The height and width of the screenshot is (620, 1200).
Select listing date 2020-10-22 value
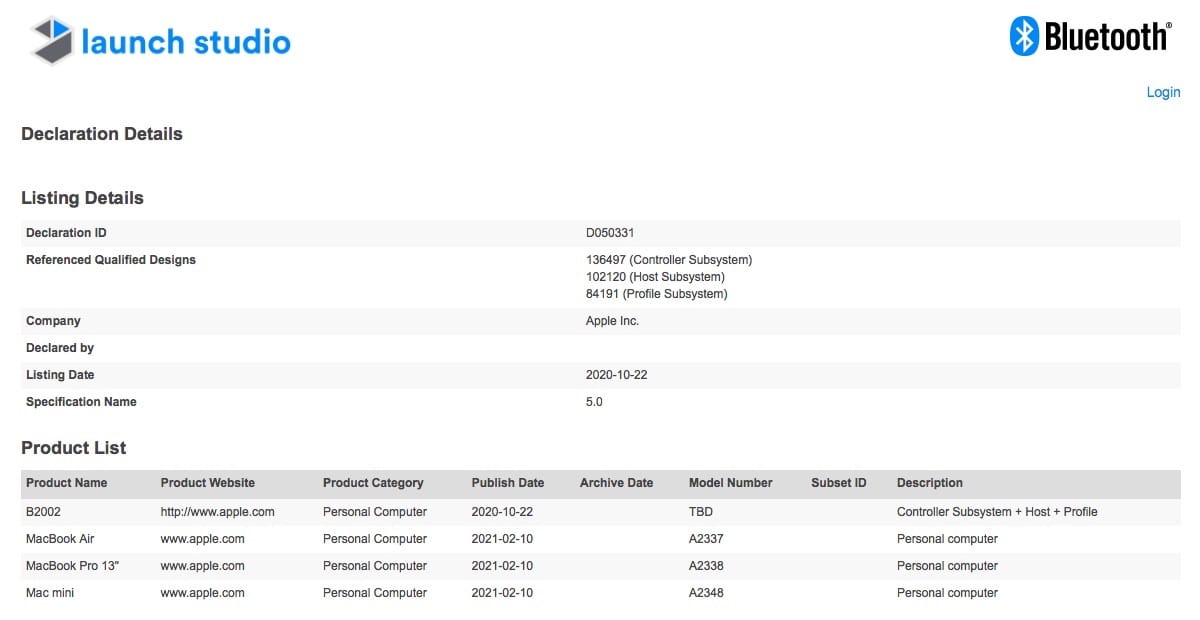(617, 375)
